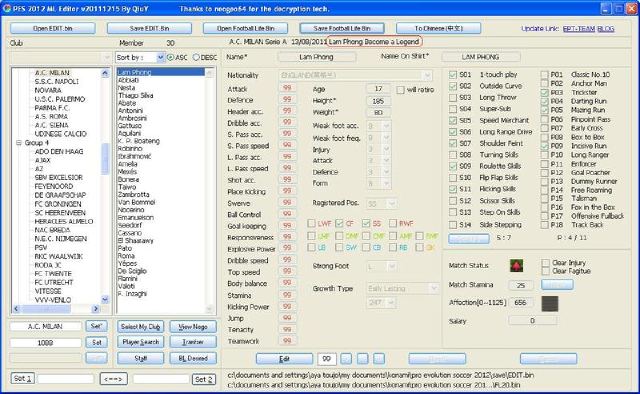Click the red Match Status arrow icon

(x=517, y=265)
